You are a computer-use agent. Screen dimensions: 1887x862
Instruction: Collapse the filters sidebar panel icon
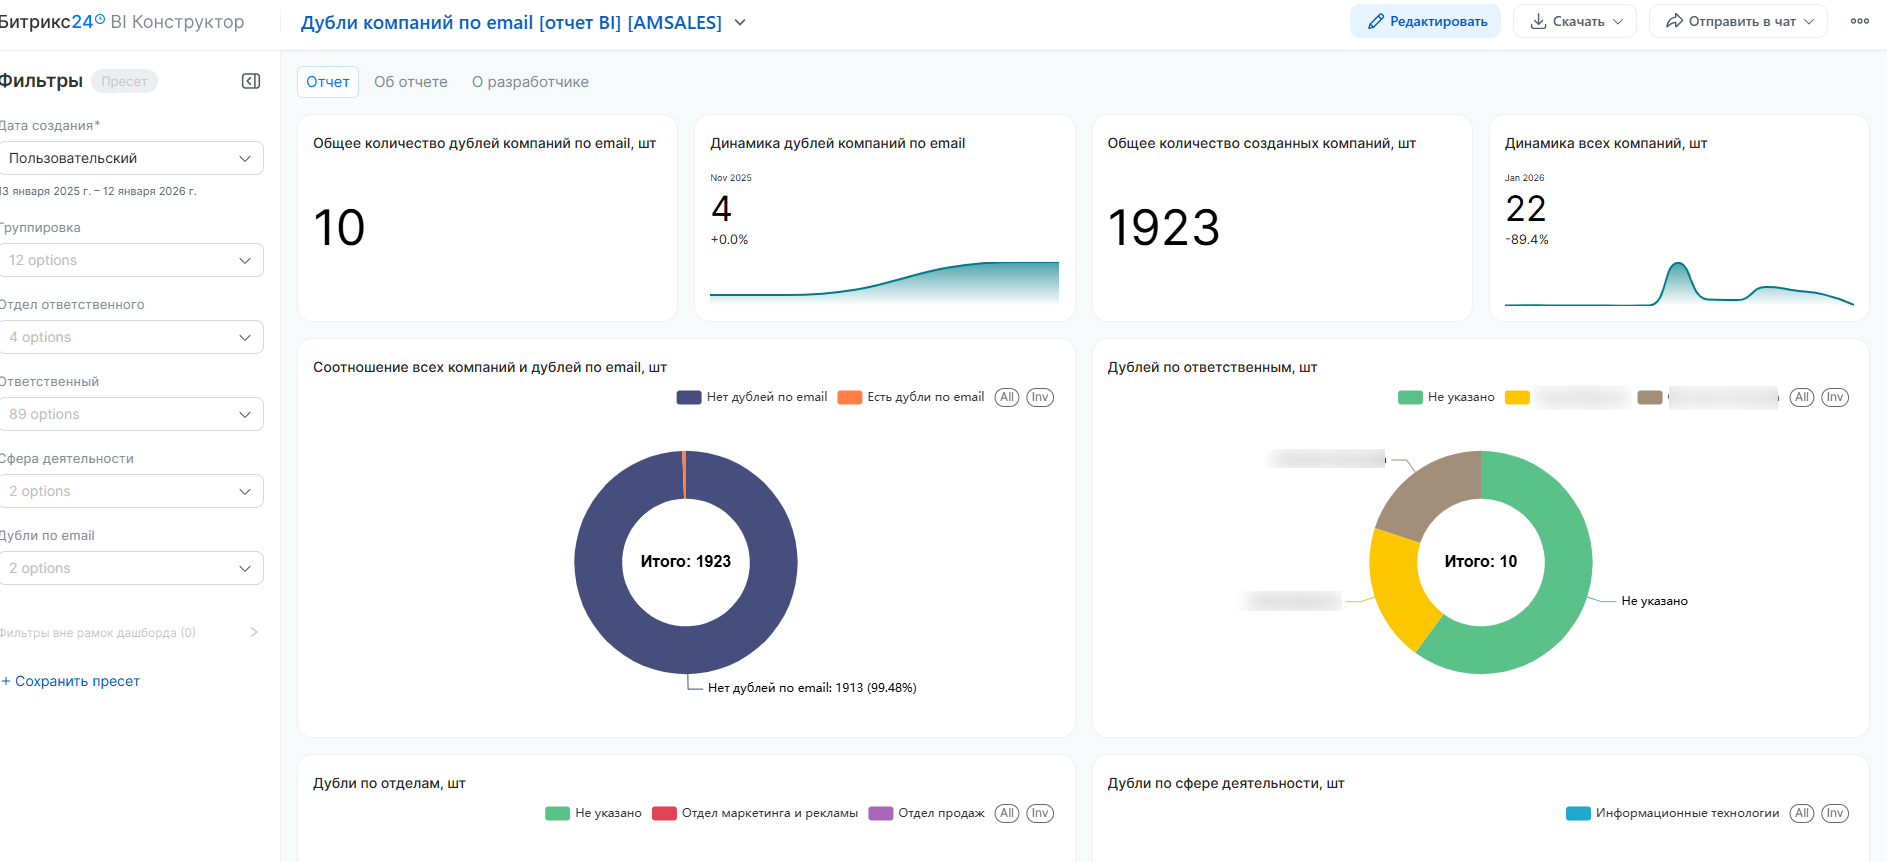[x=251, y=81]
